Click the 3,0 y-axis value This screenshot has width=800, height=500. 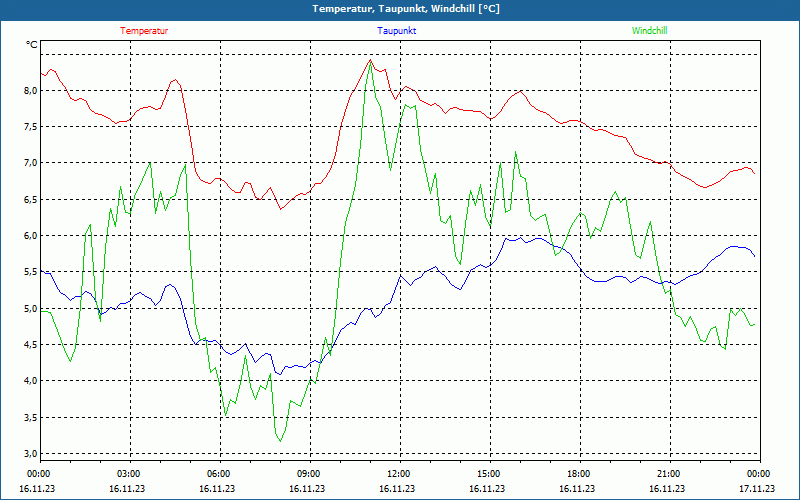point(31,454)
